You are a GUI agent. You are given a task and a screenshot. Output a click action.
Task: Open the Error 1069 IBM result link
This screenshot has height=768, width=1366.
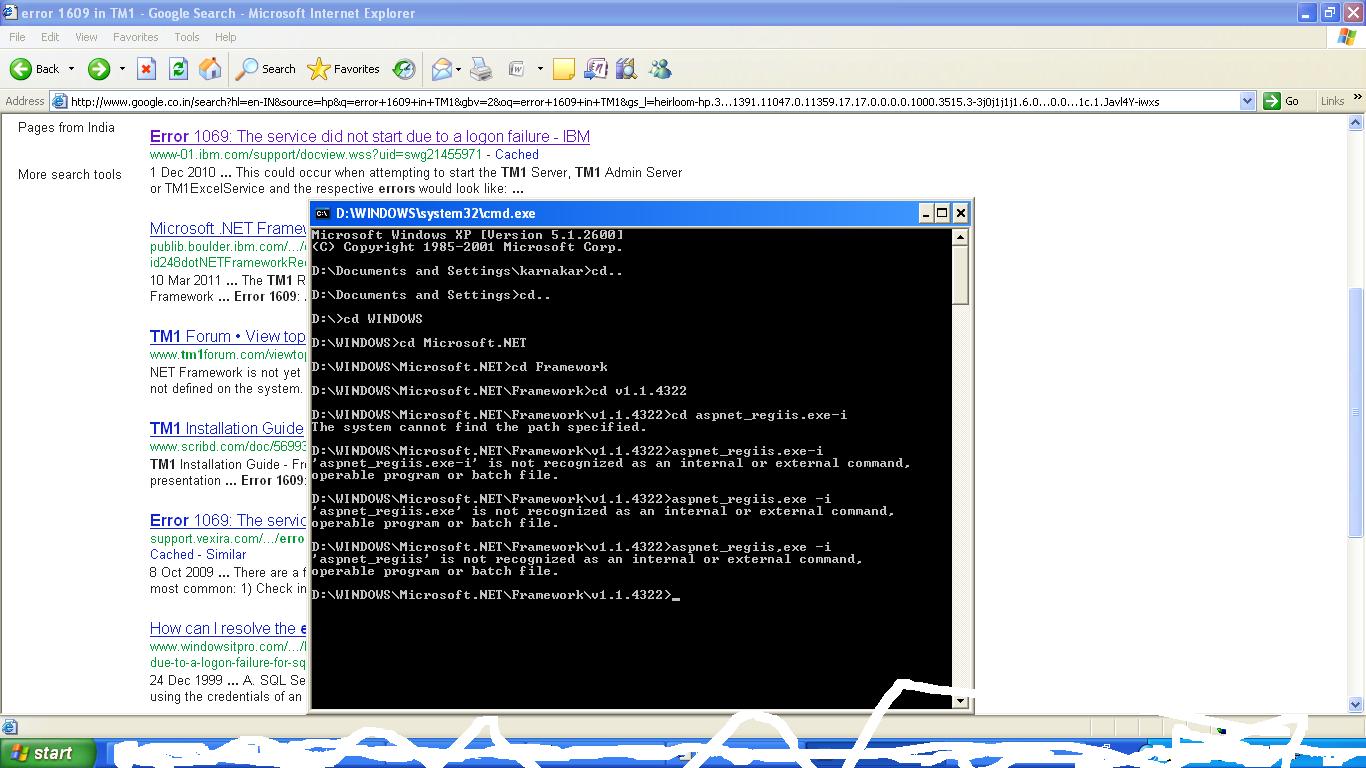pos(370,136)
